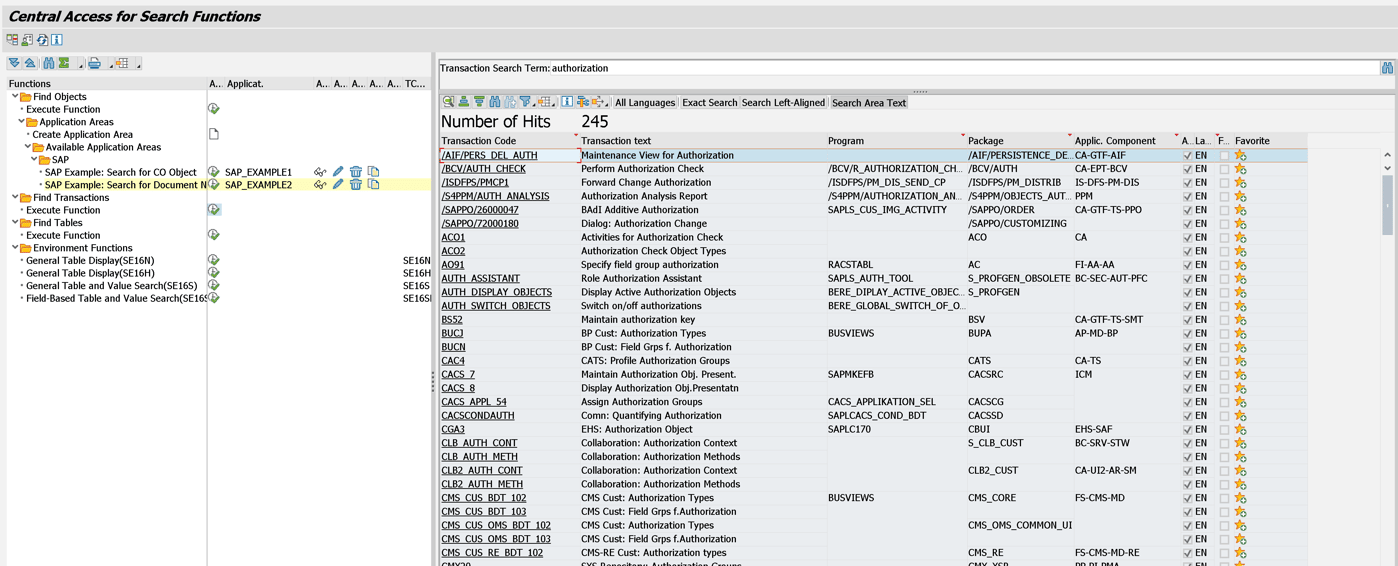Collapse the Environment Functions tree node
Screen dimensions: 1398x566
(x=15, y=248)
